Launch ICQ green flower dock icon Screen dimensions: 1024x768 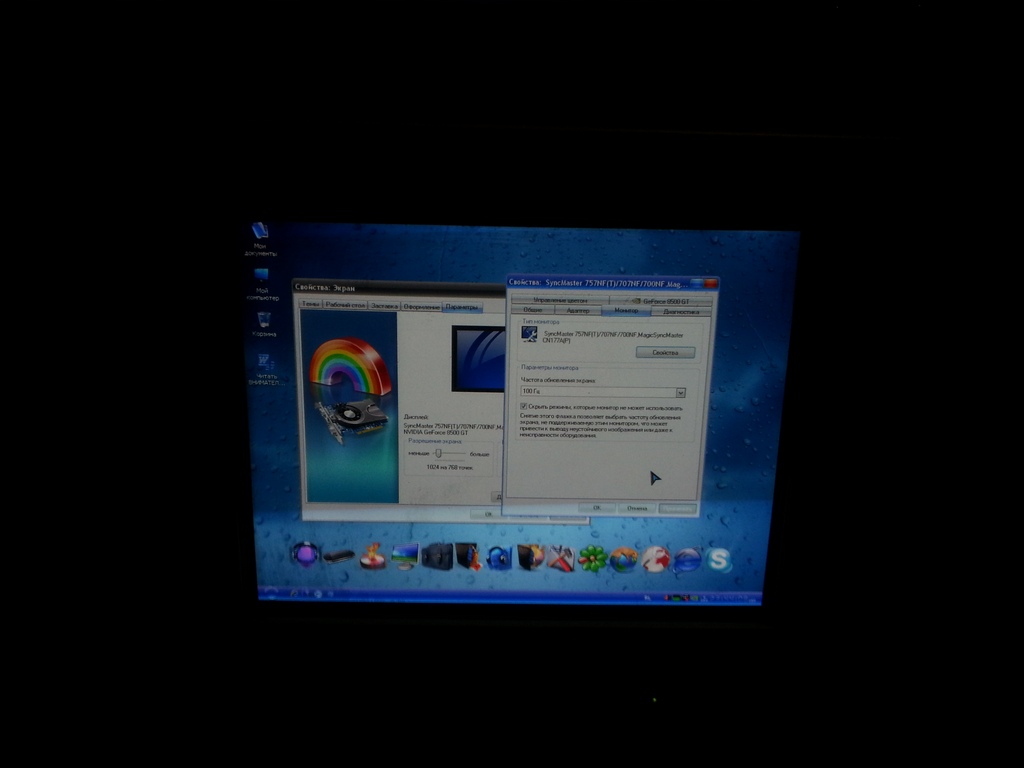tap(592, 558)
